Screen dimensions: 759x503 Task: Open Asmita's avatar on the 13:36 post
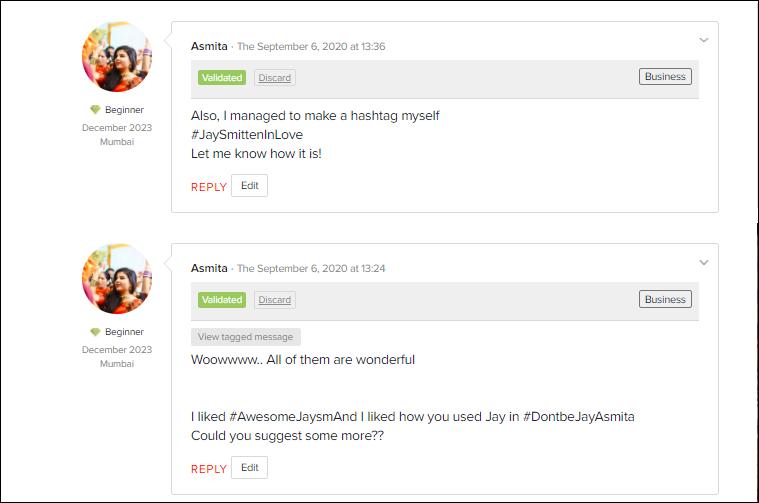click(117, 57)
